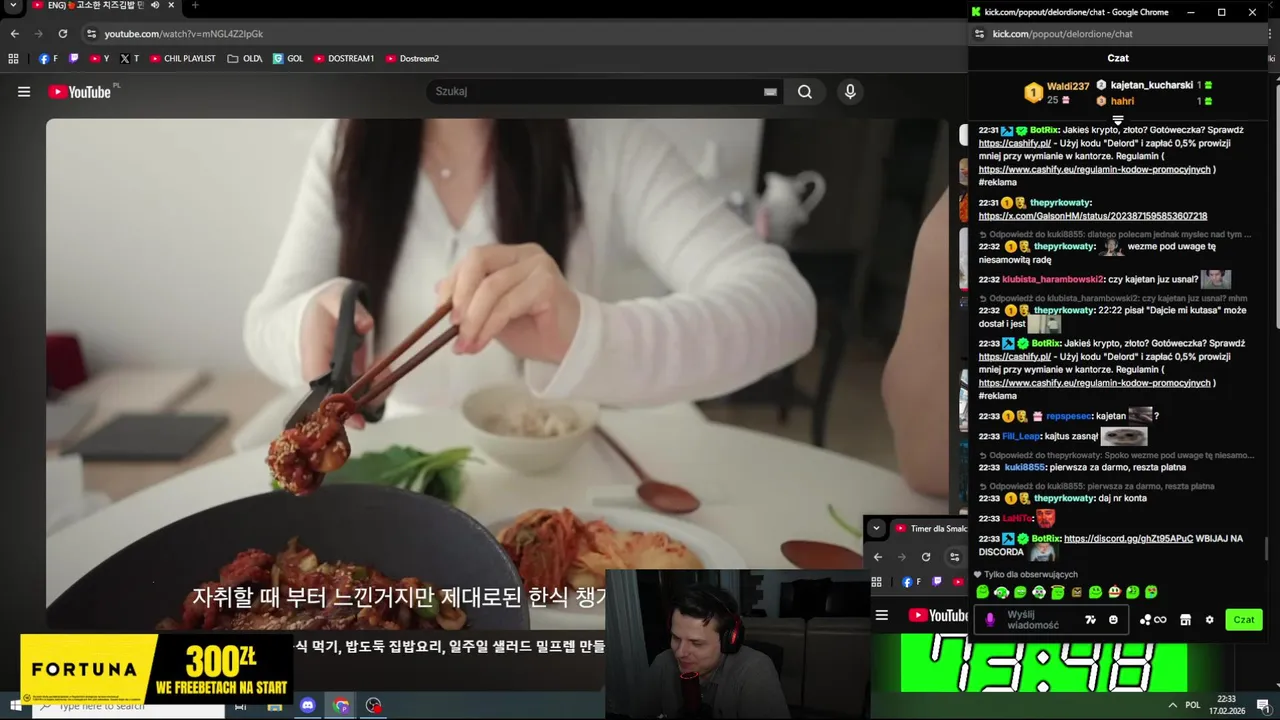1280x720 pixels.
Task: Open cashify.pl link in 22:31 BotRix message
Action: [1014, 143]
